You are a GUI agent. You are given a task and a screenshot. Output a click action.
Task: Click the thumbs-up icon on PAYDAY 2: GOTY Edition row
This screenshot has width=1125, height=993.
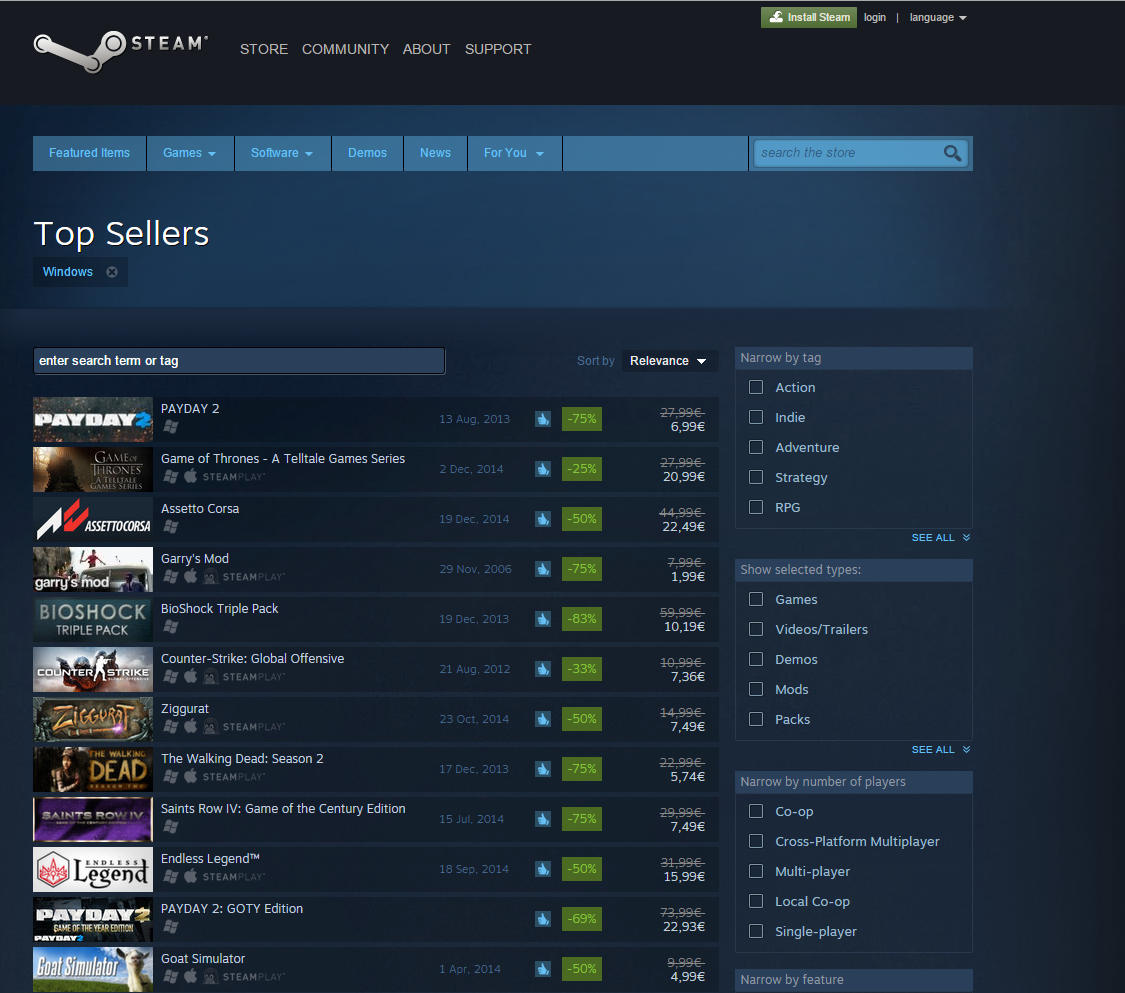coord(543,919)
